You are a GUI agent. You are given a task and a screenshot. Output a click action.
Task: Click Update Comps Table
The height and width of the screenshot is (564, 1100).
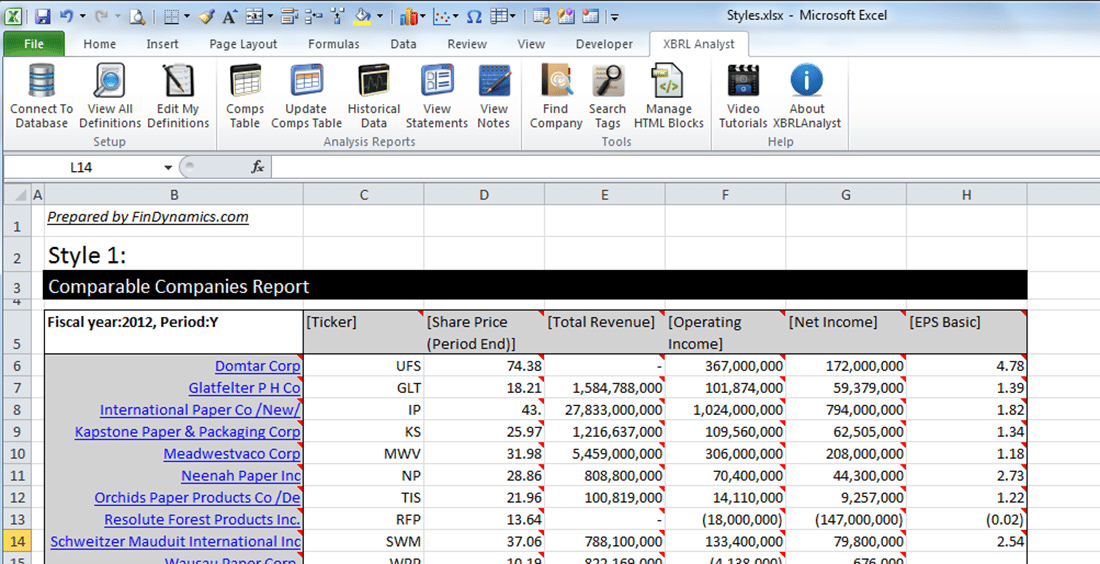click(306, 81)
